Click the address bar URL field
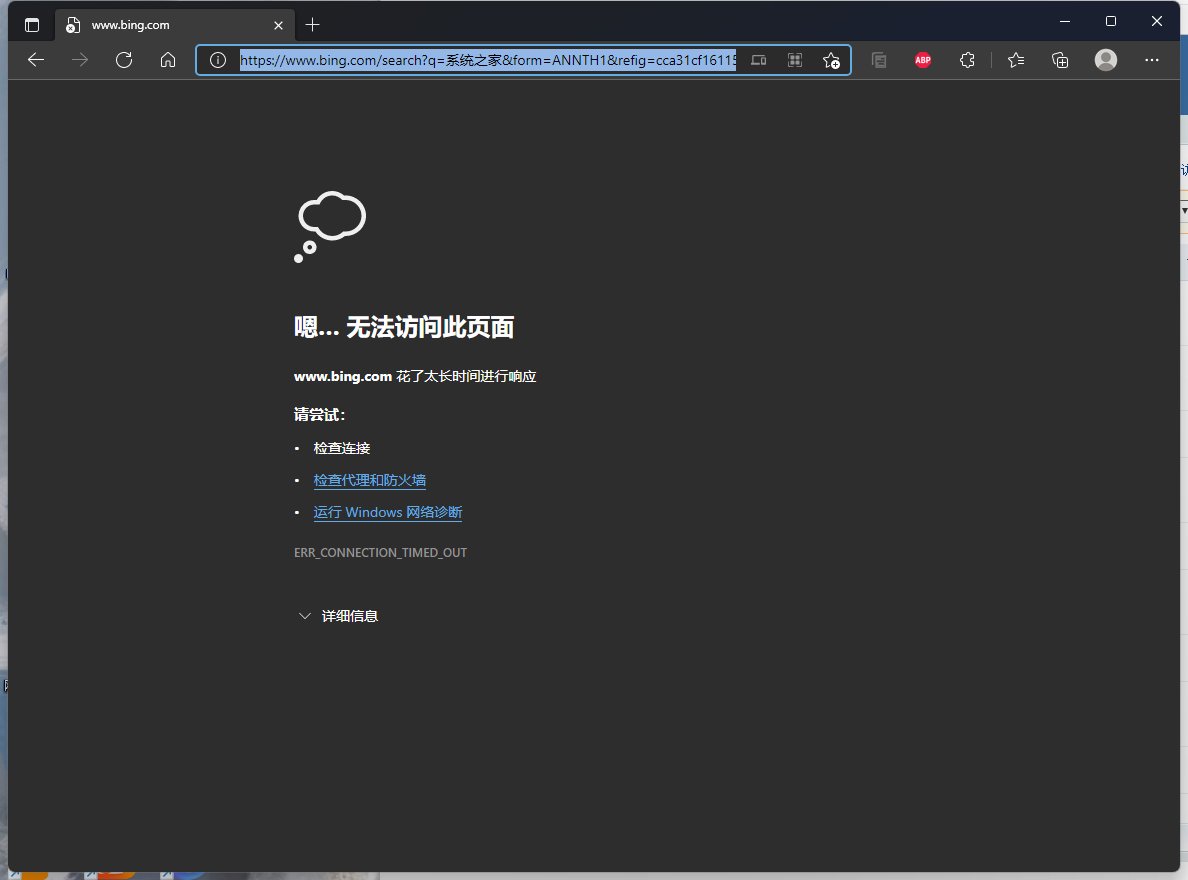This screenshot has width=1188, height=880. (488, 60)
